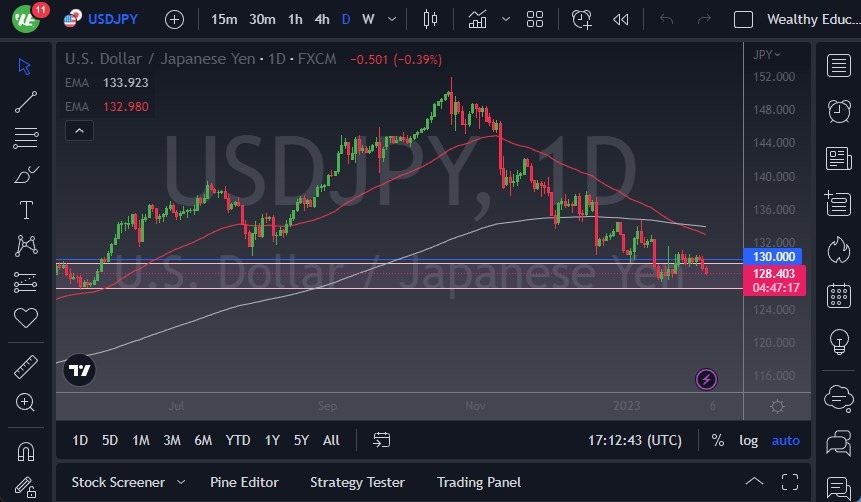Open the Measure ruler tool
Screen dimensions: 861x502
[26, 367]
